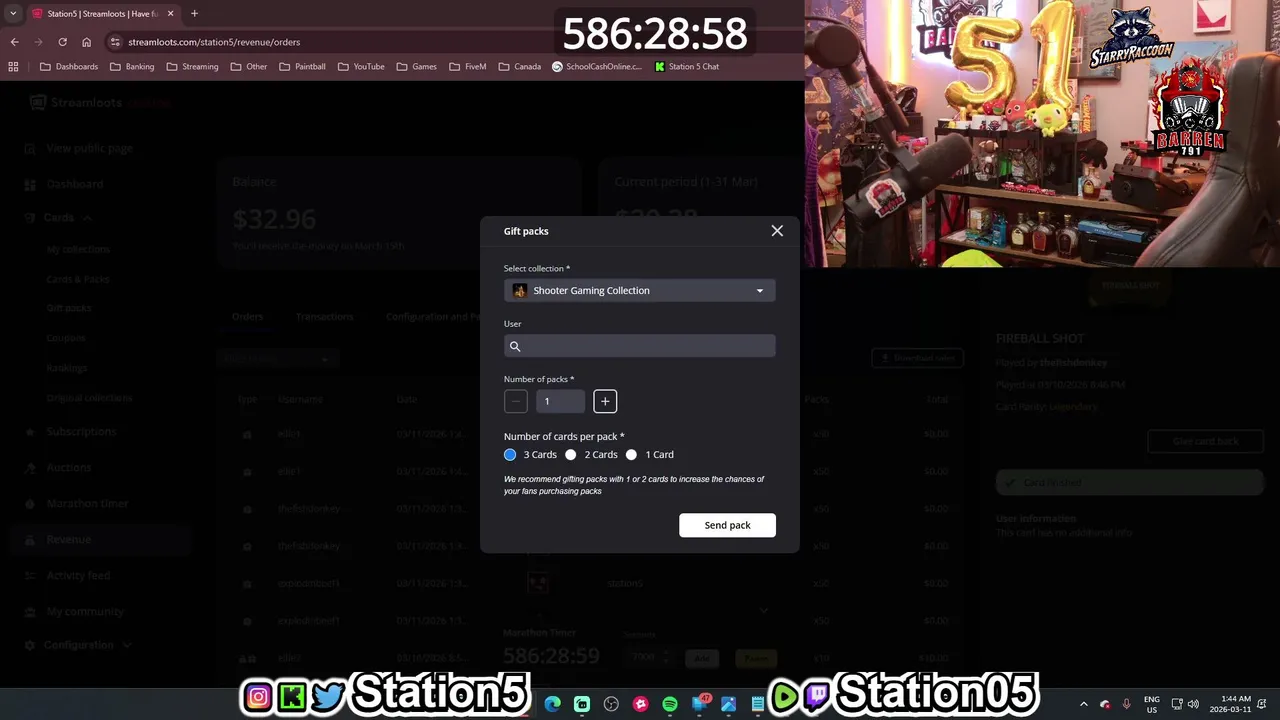Viewport: 1280px width, 720px height.
Task: Click the User search field
Action: [640, 346]
